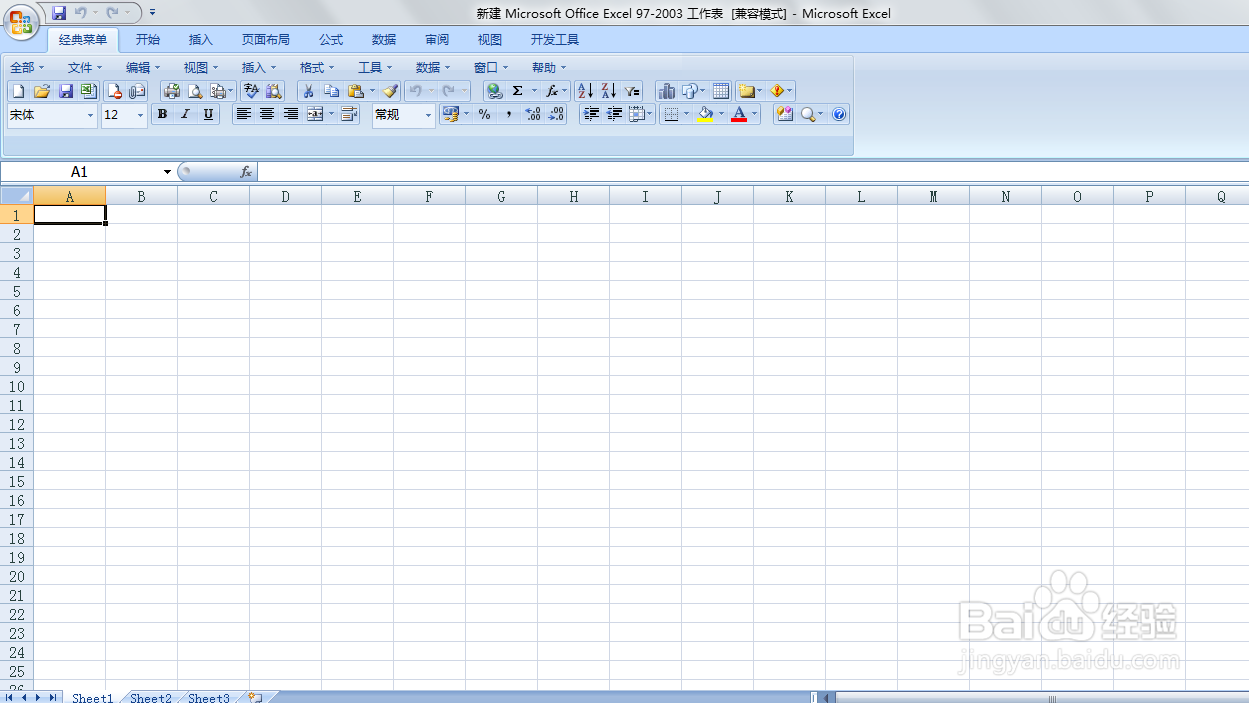Open the 文件 classic menu

click(85, 68)
